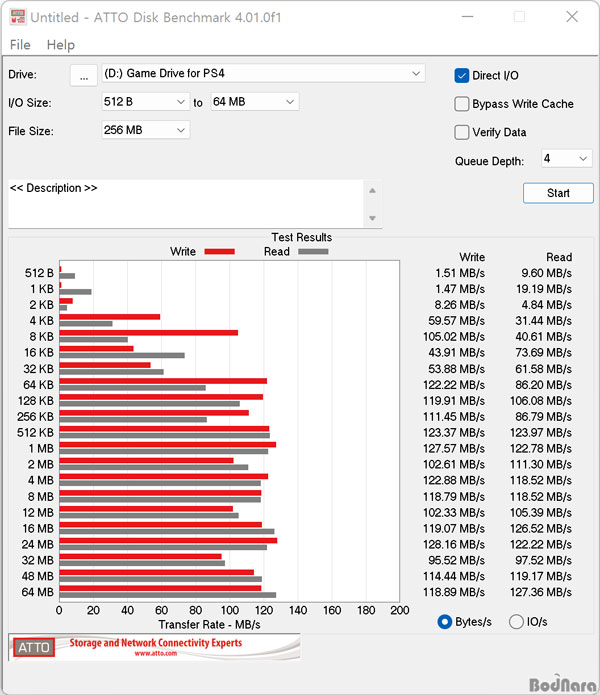Click the Transfer Rate - MB/s axis label
Image resolution: width=600 pixels, height=695 pixels.
pos(209,625)
